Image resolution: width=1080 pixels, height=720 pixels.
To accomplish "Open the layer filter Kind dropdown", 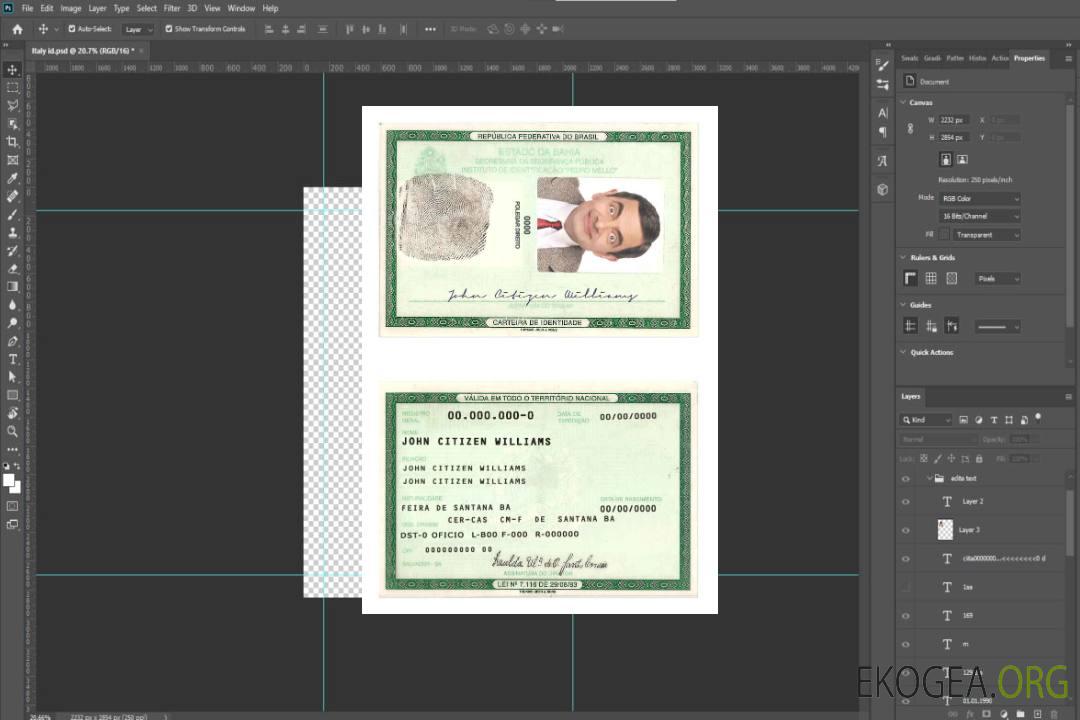I will tap(926, 420).
